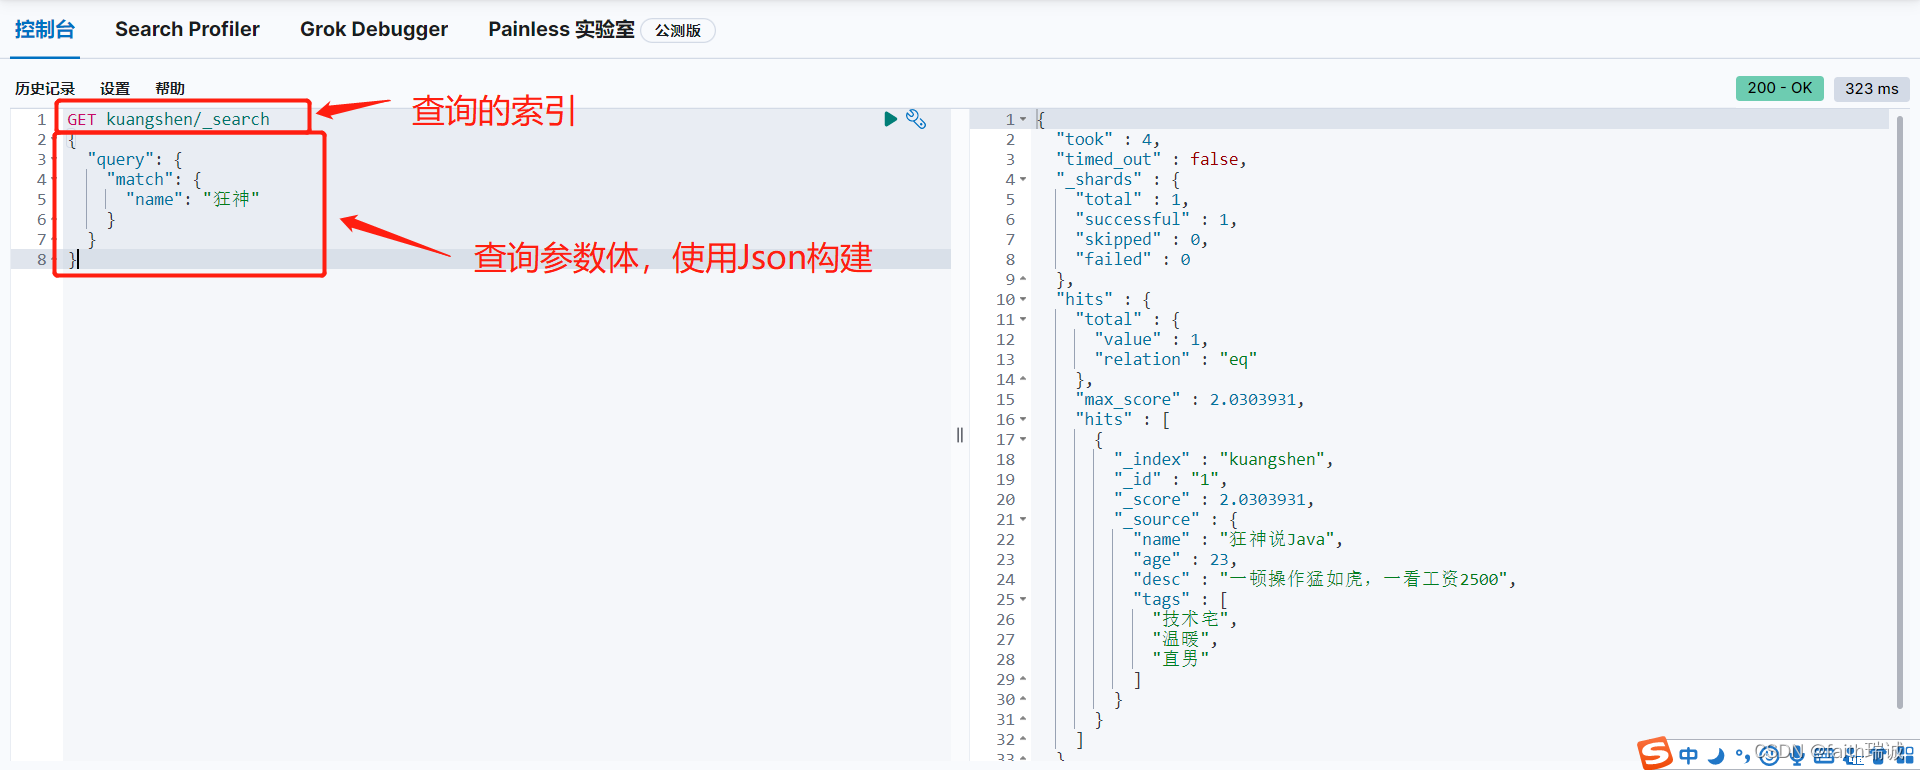
Task: Click the "successful" : 1 line
Action: [1155, 219]
